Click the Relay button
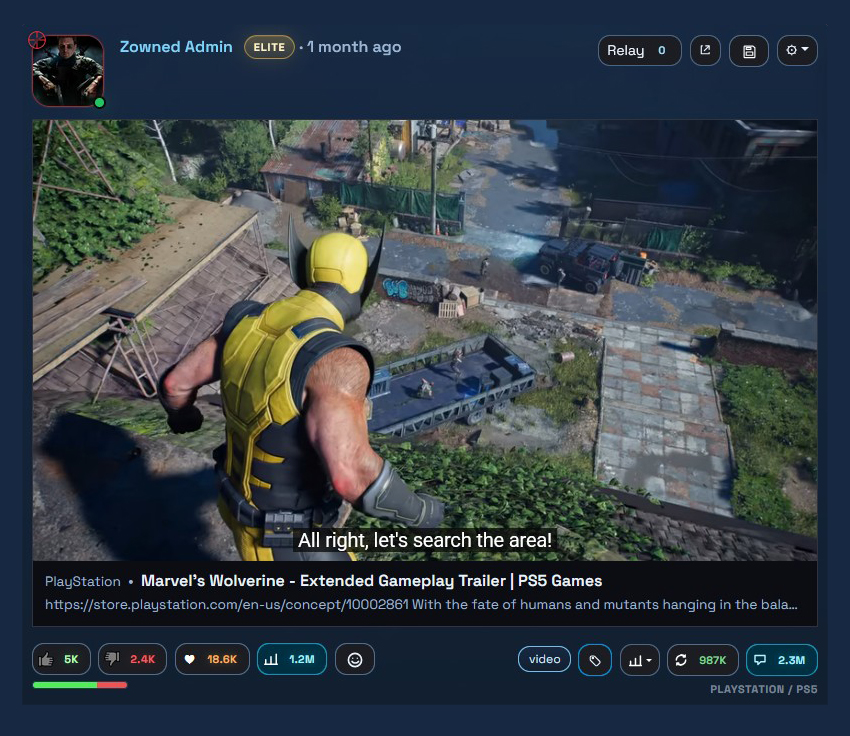This screenshot has height=736, width=850. click(x=640, y=50)
